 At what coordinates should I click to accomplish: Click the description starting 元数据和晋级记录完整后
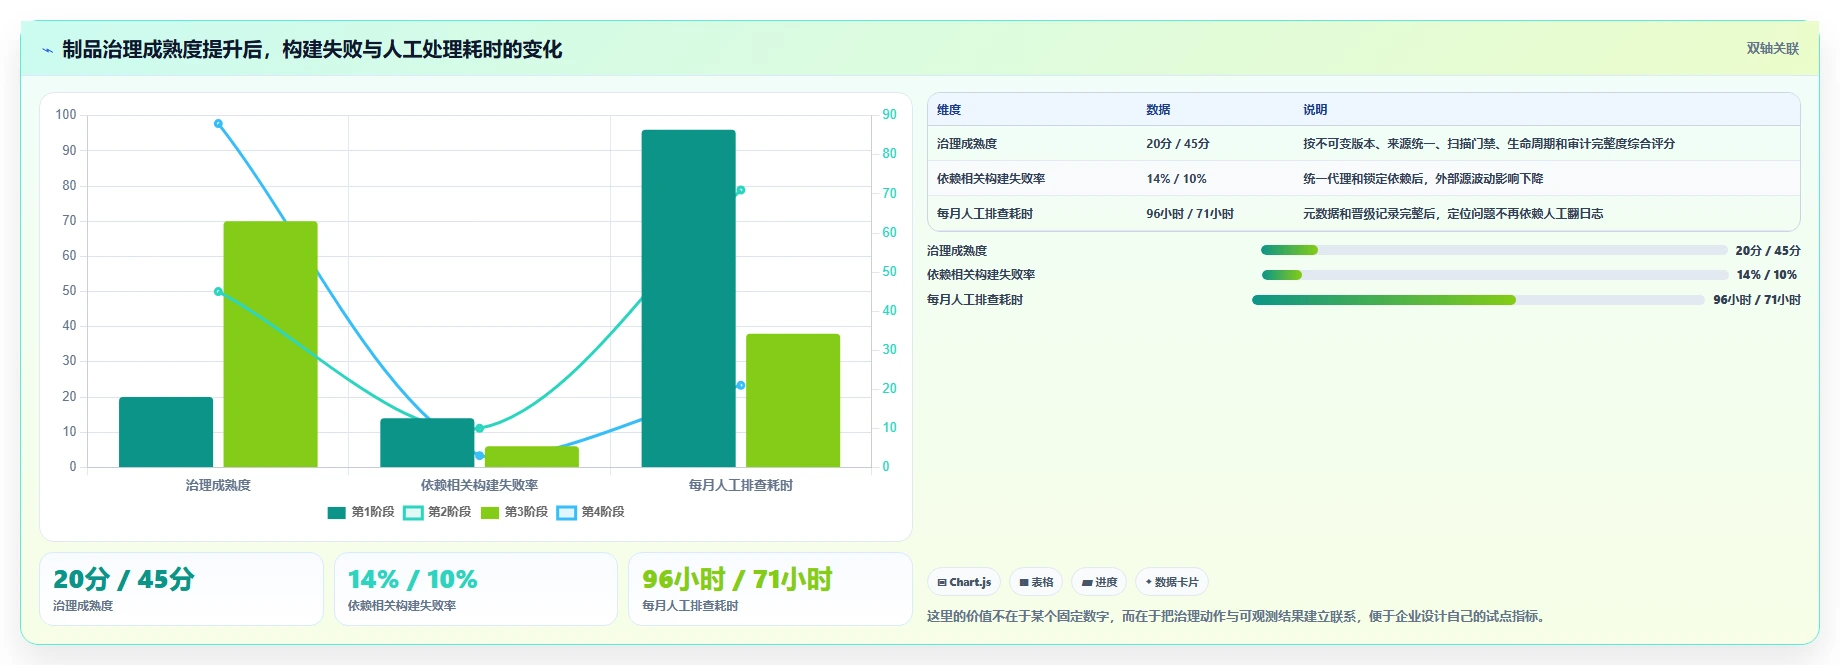[1453, 214]
